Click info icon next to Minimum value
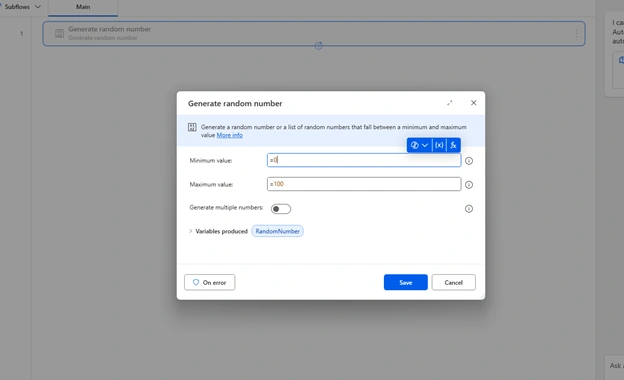624x380 pixels. pyautogui.click(x=469, y=161)
